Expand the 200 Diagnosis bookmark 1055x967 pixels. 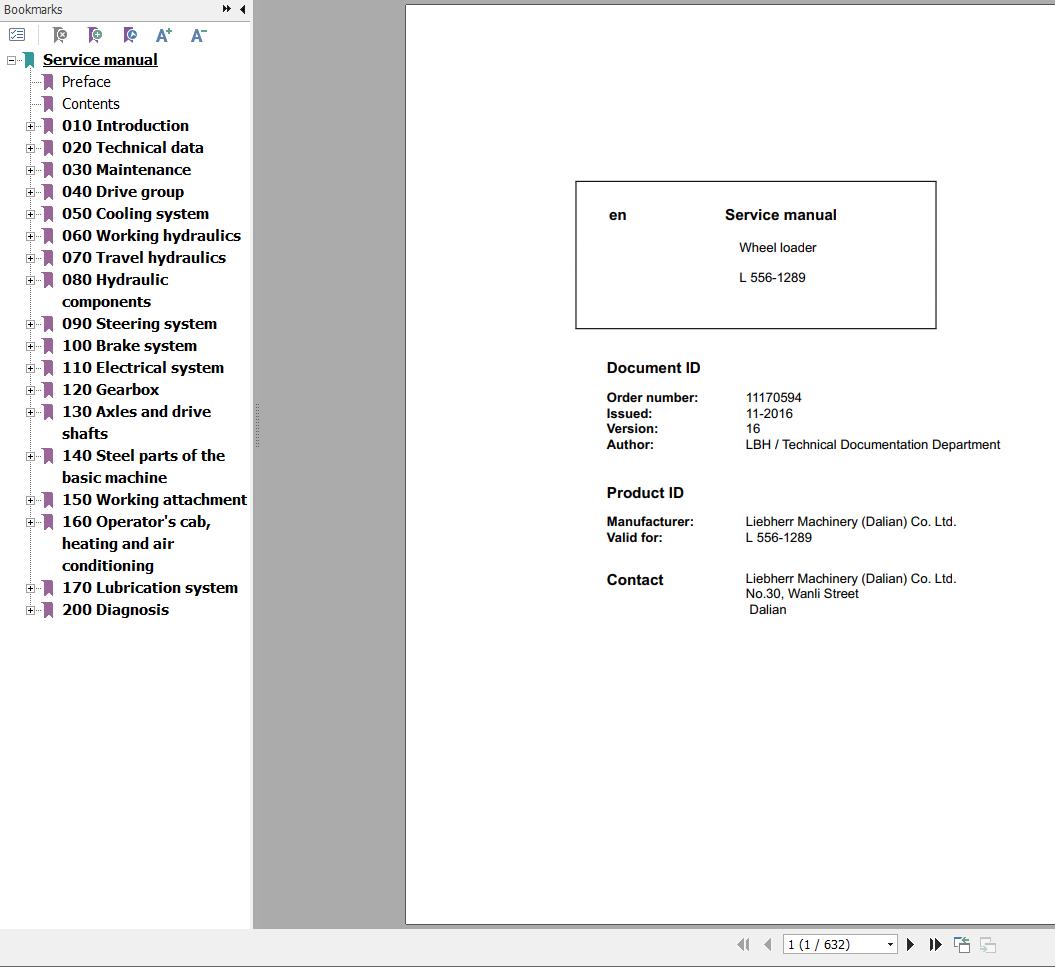30,610
